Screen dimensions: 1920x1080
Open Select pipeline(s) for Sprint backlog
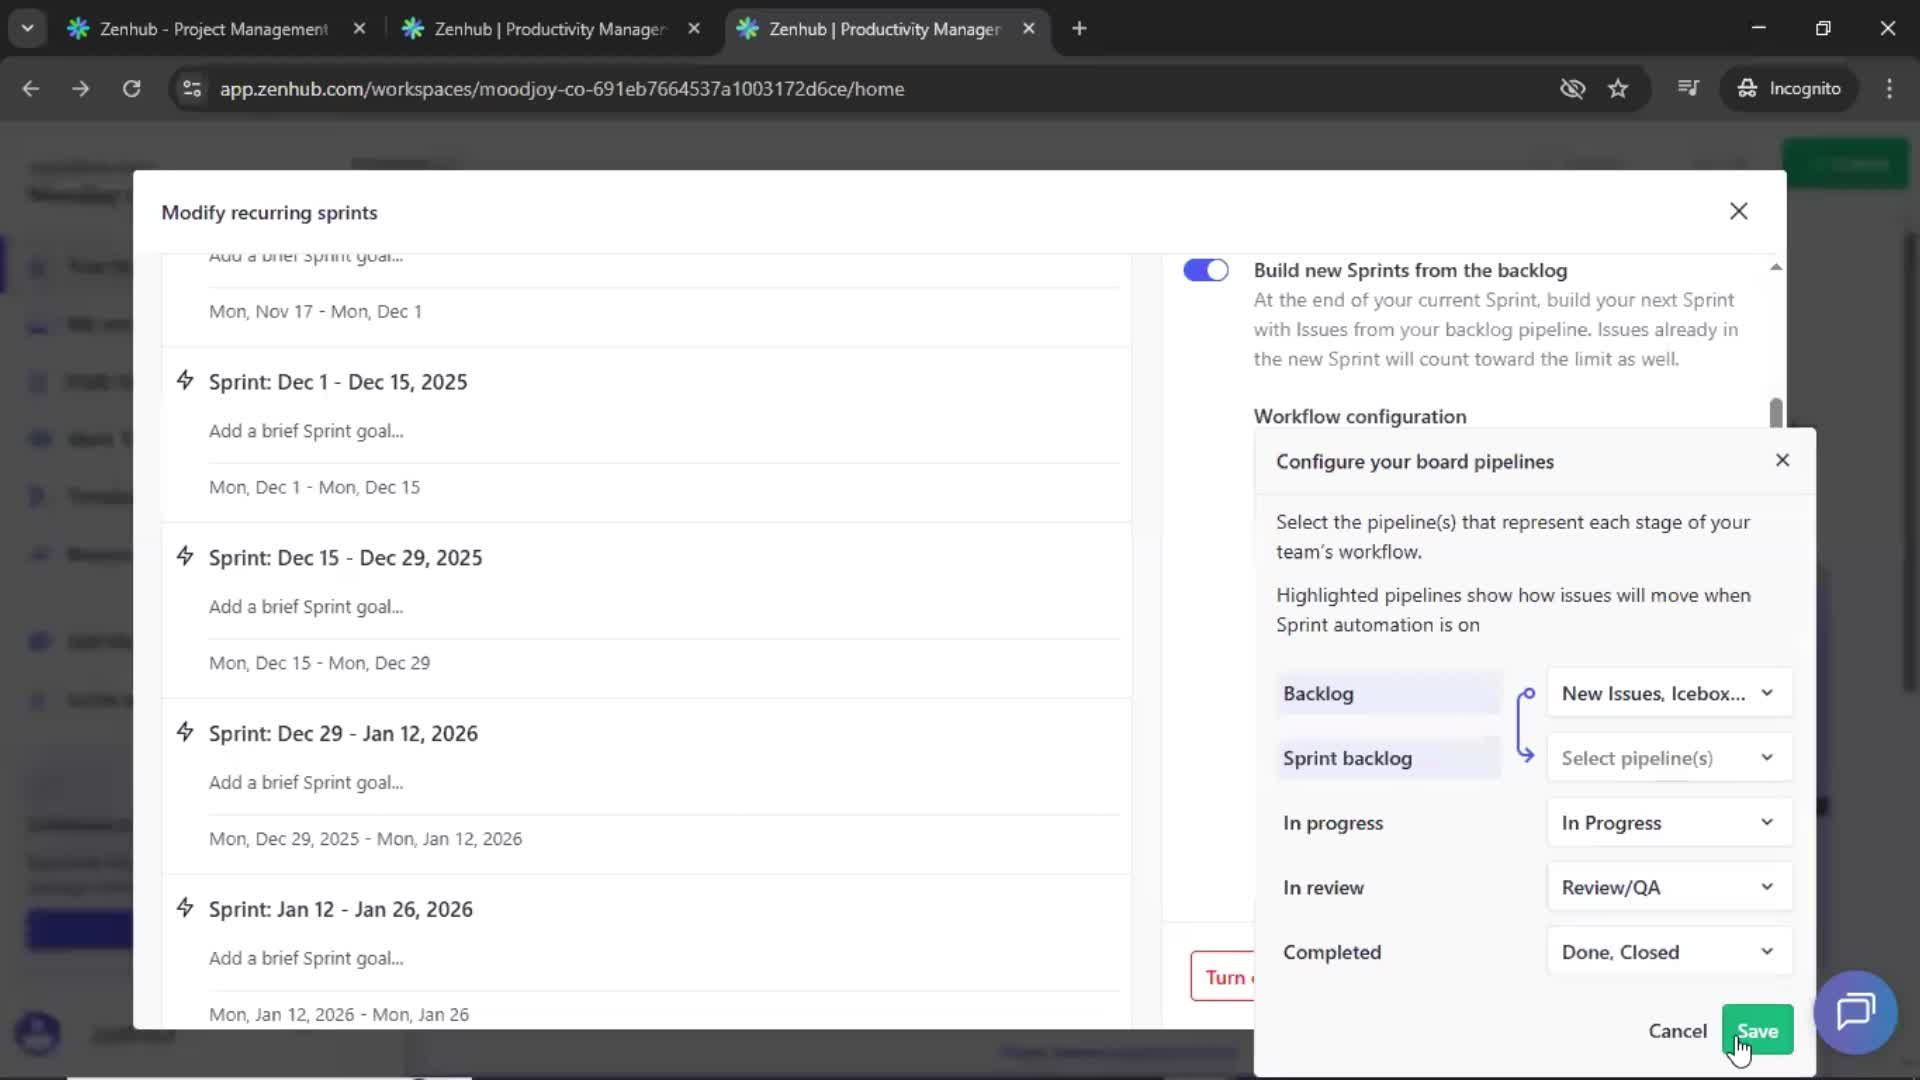tap(1668, 758)
